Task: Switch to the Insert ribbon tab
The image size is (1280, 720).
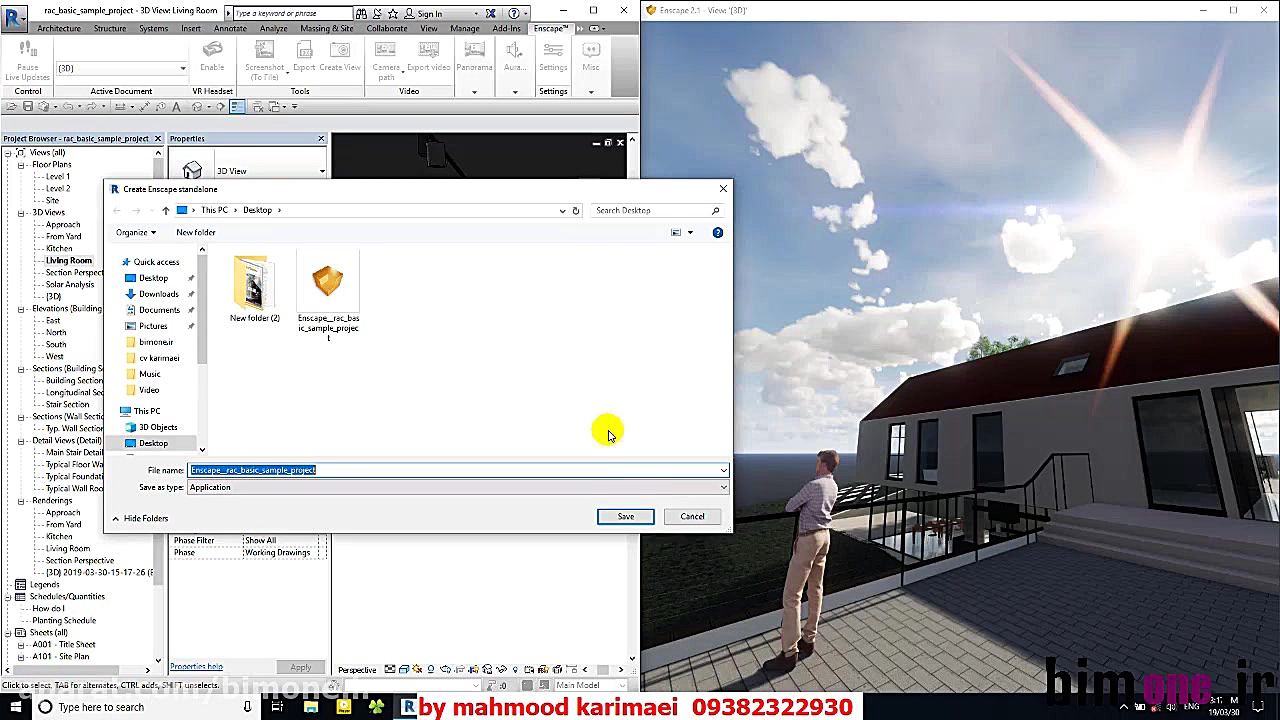Action: [x=191, y=28]
